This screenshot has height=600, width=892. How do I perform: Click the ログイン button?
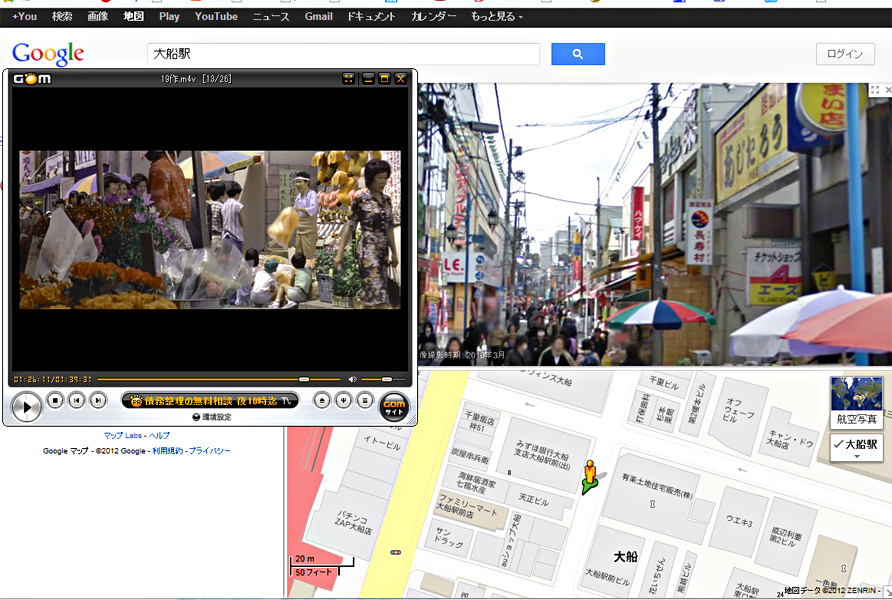click(845, 54)
